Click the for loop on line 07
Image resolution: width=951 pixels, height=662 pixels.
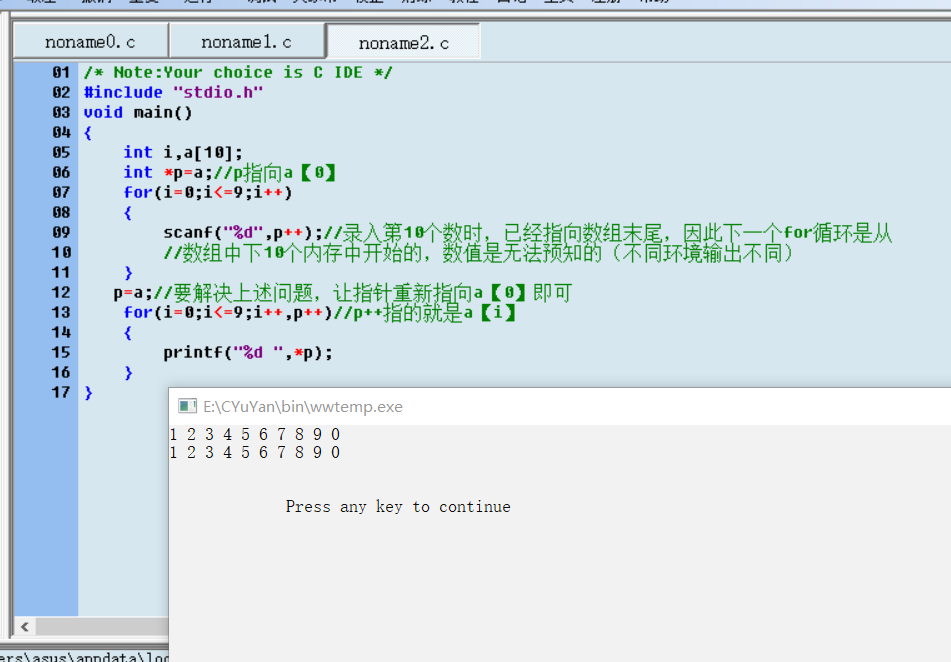[x=208, y=192]
